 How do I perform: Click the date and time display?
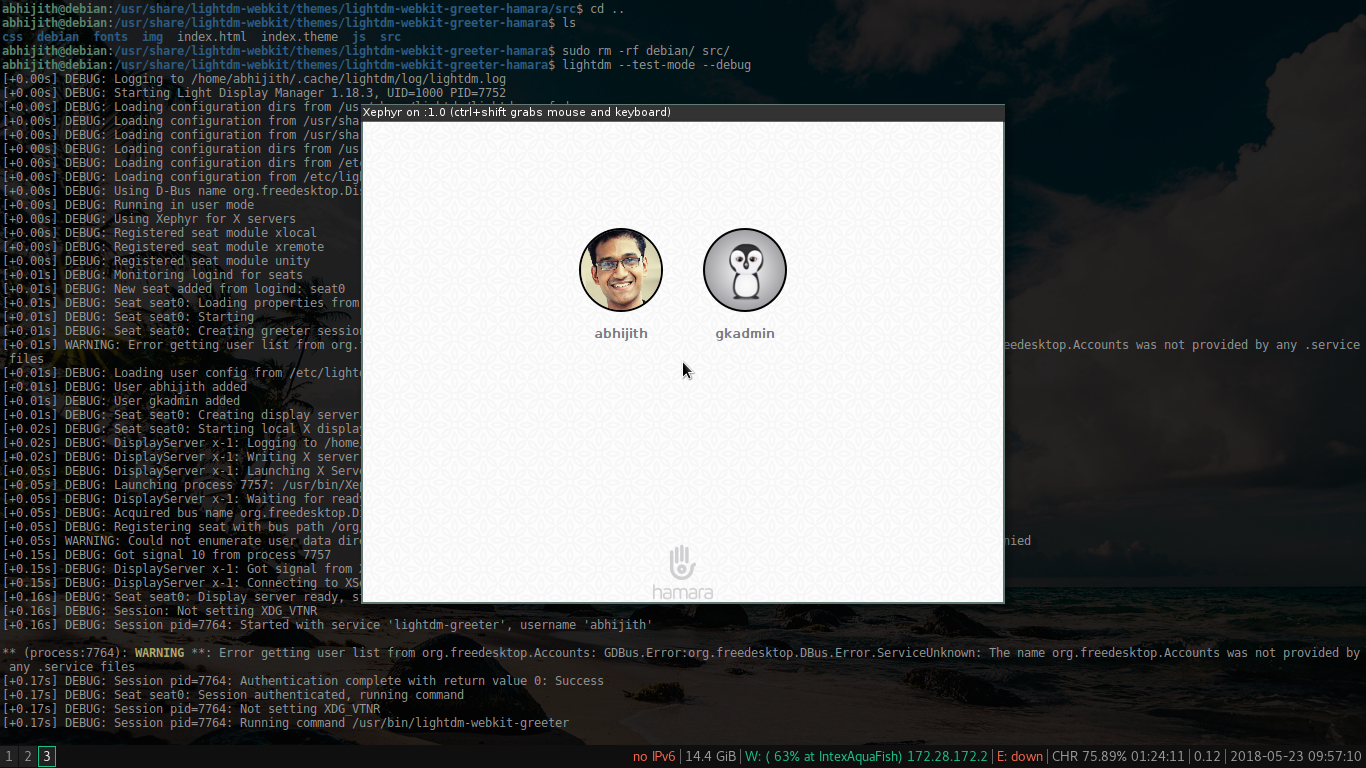[1295, 757]
